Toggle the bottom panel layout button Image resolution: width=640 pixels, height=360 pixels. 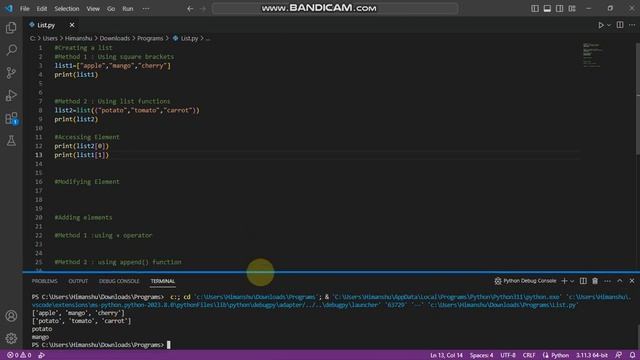547,9
